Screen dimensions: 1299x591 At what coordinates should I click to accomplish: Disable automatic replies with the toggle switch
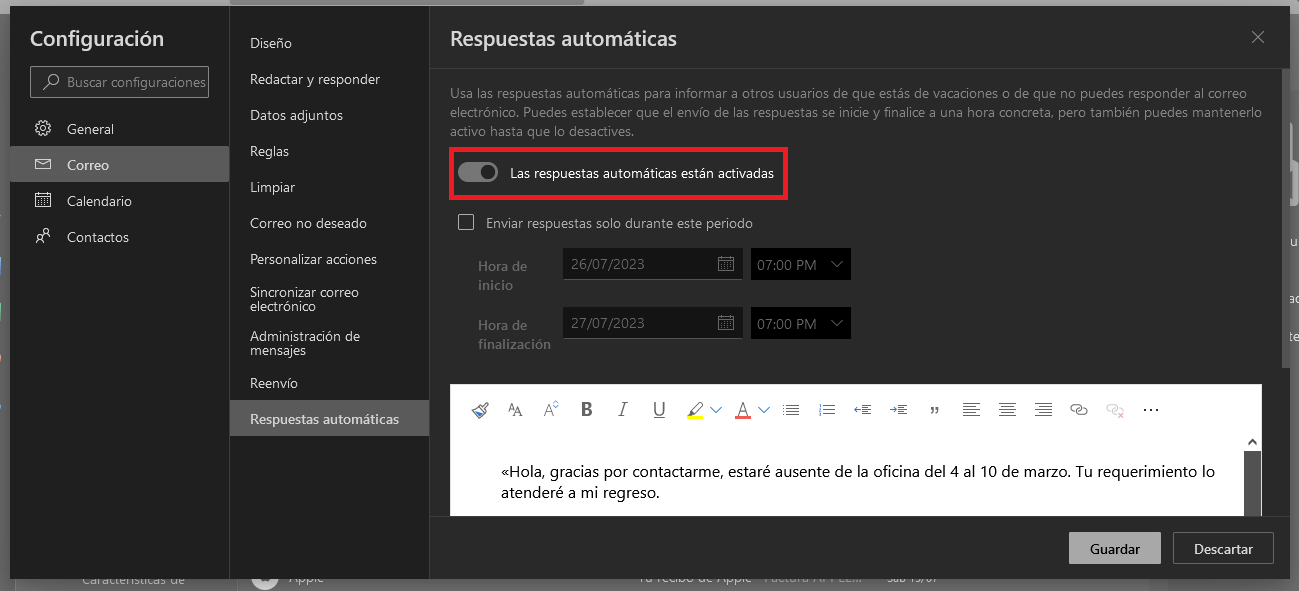pyautogui.click(x=478, y=171)
